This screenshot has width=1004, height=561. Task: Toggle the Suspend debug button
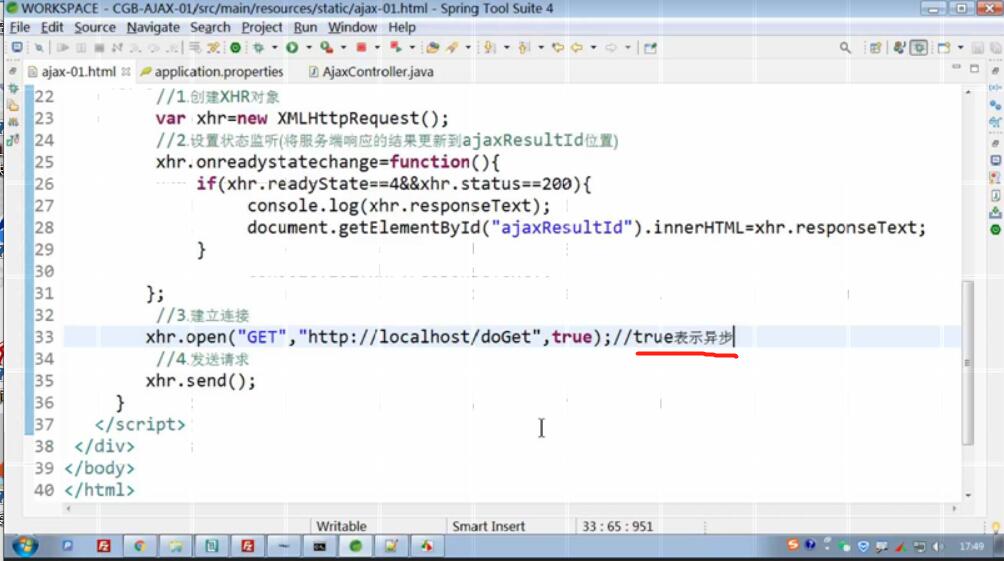81,47
